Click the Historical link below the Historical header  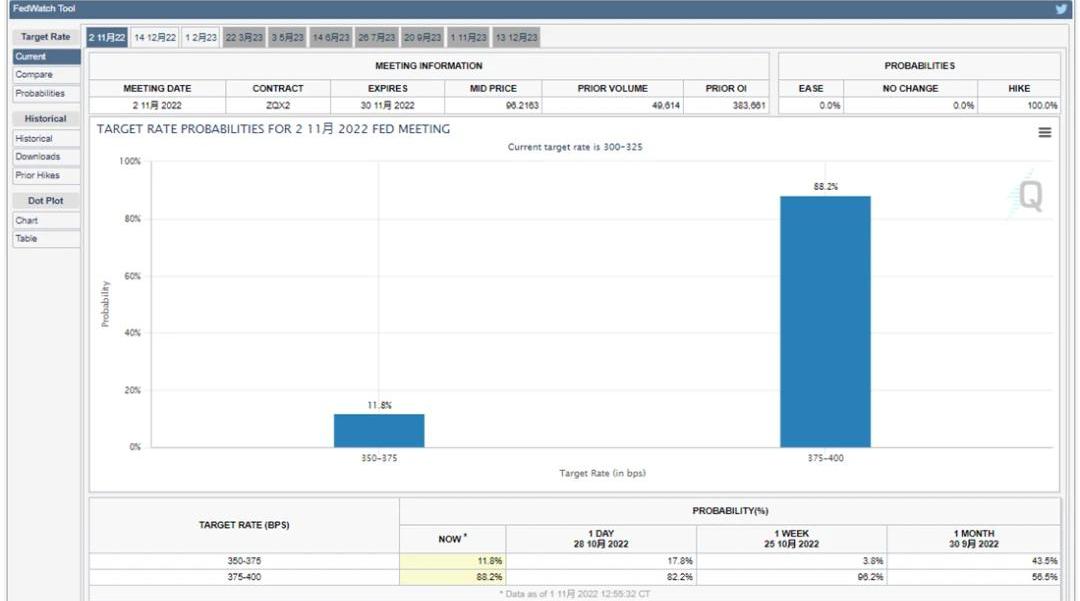coord(46,138)
